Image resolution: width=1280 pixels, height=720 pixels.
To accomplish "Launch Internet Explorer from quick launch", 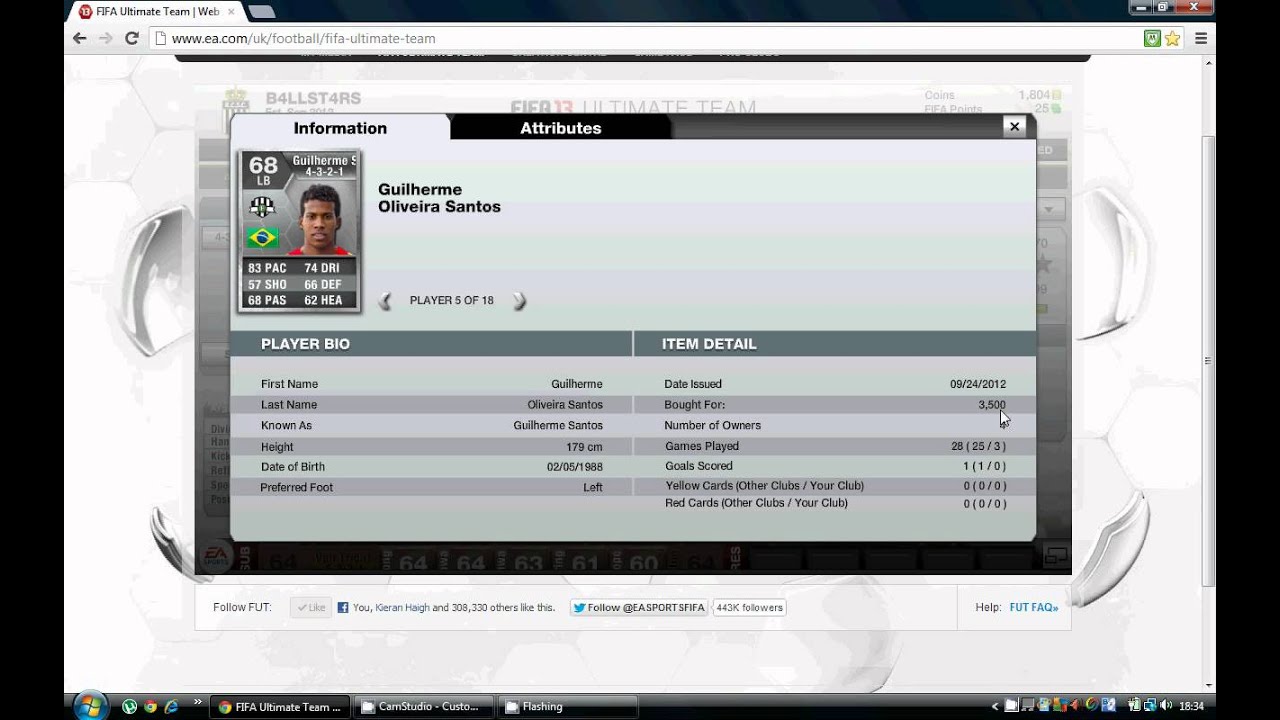I will (x=170, y=706).
